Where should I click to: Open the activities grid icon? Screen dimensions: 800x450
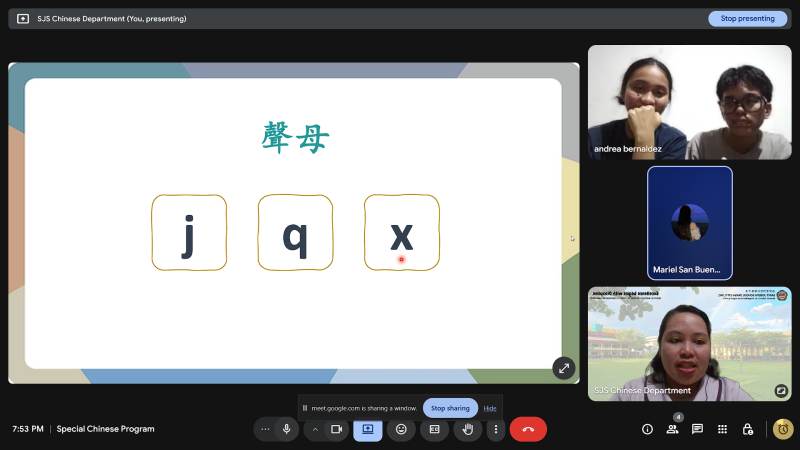pos(722,429)
